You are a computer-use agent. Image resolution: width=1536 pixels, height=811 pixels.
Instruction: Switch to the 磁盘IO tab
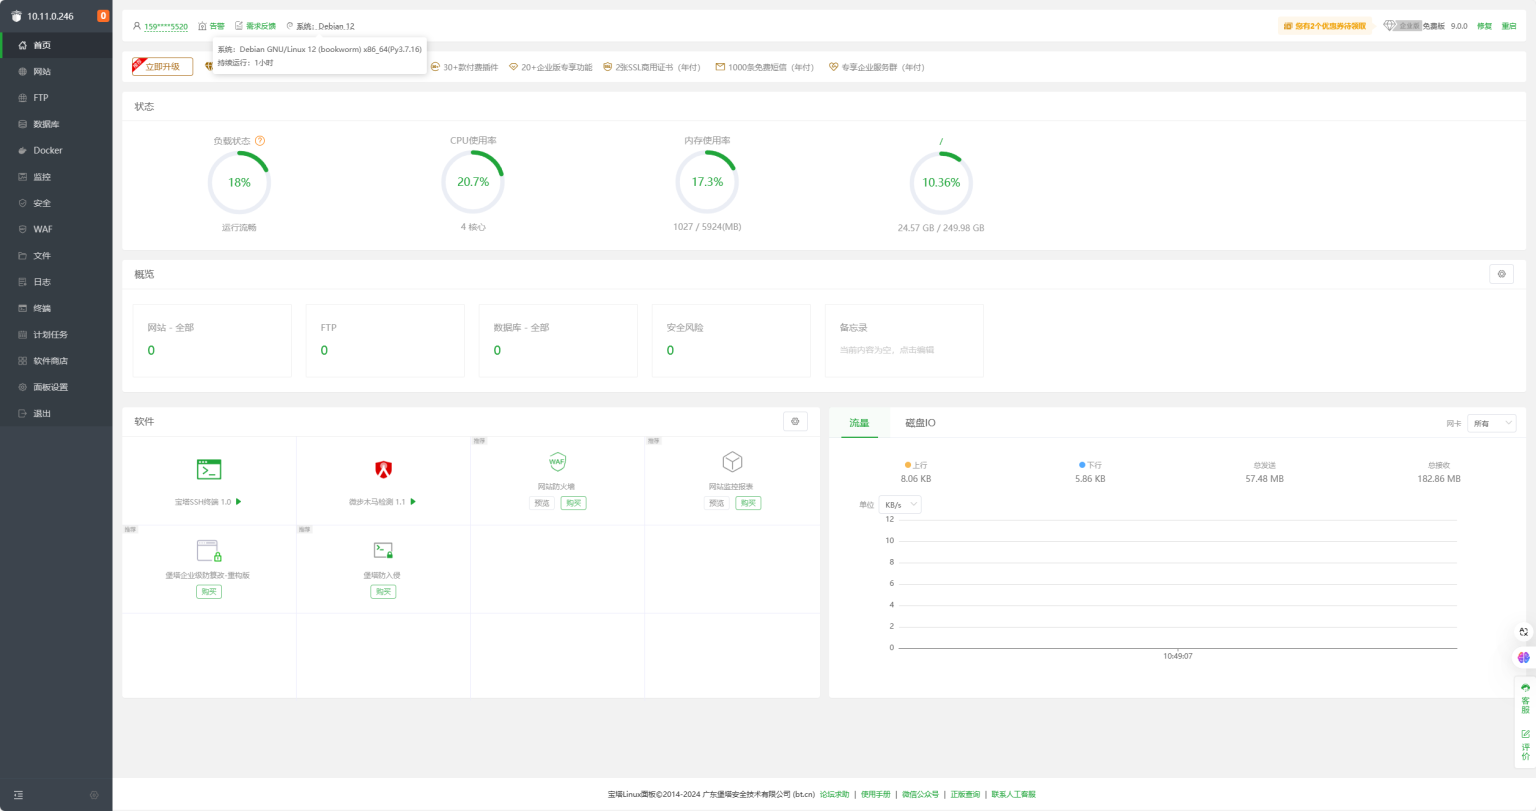(920, 423)
